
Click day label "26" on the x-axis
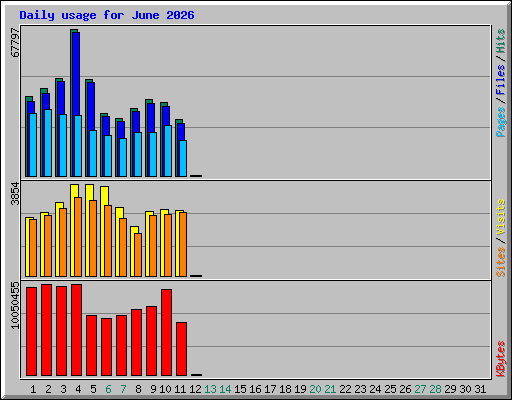pyautogui.click(x=405, y=389)
